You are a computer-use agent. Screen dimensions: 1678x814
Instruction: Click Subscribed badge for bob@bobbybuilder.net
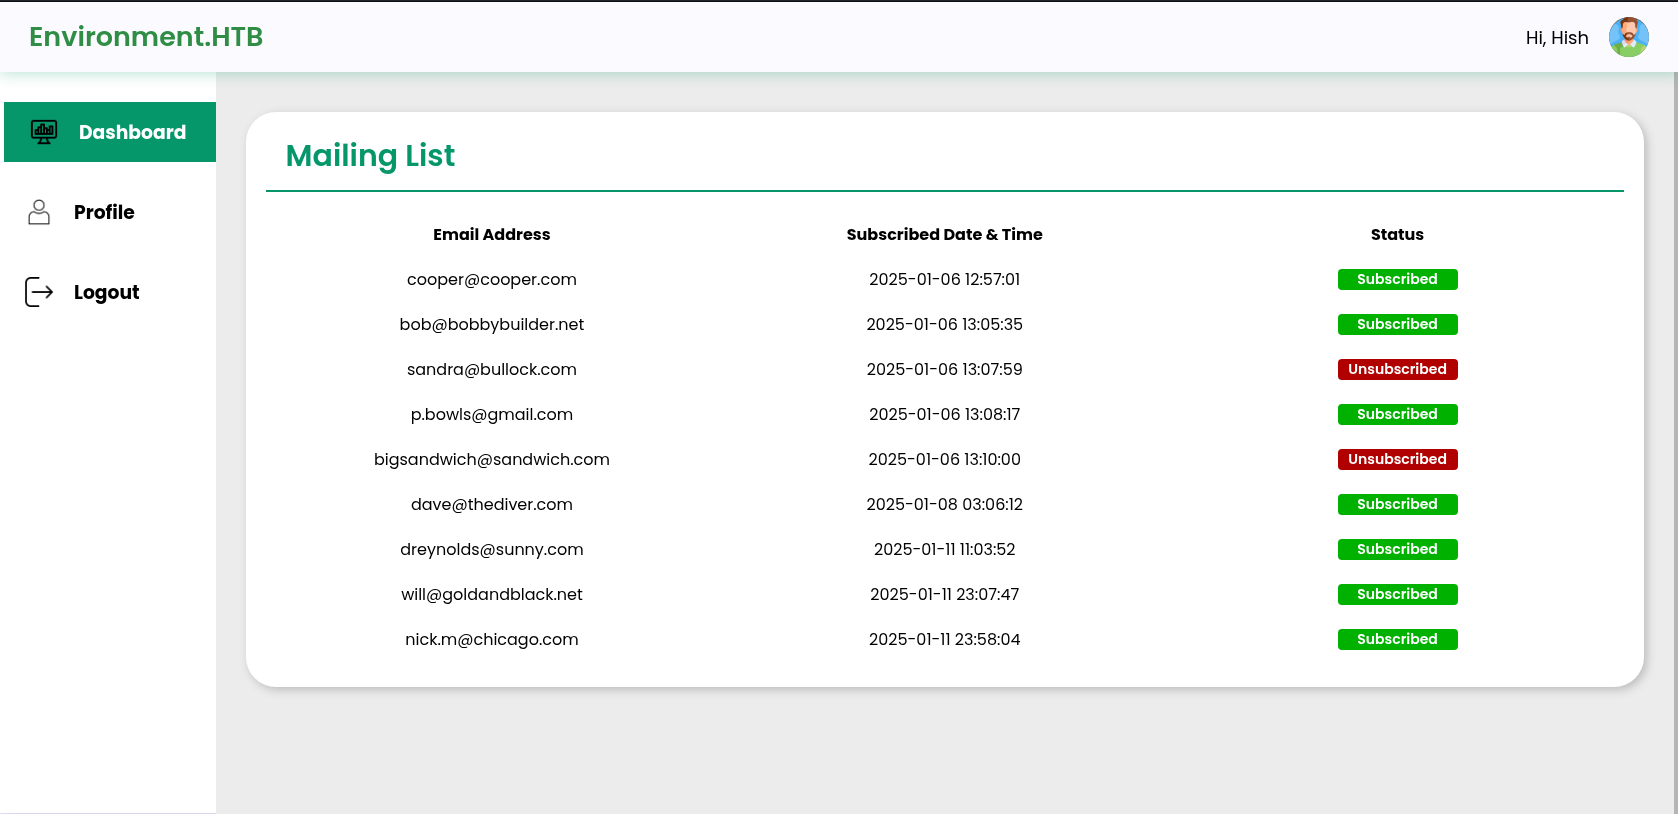[x=1397, y=324]
